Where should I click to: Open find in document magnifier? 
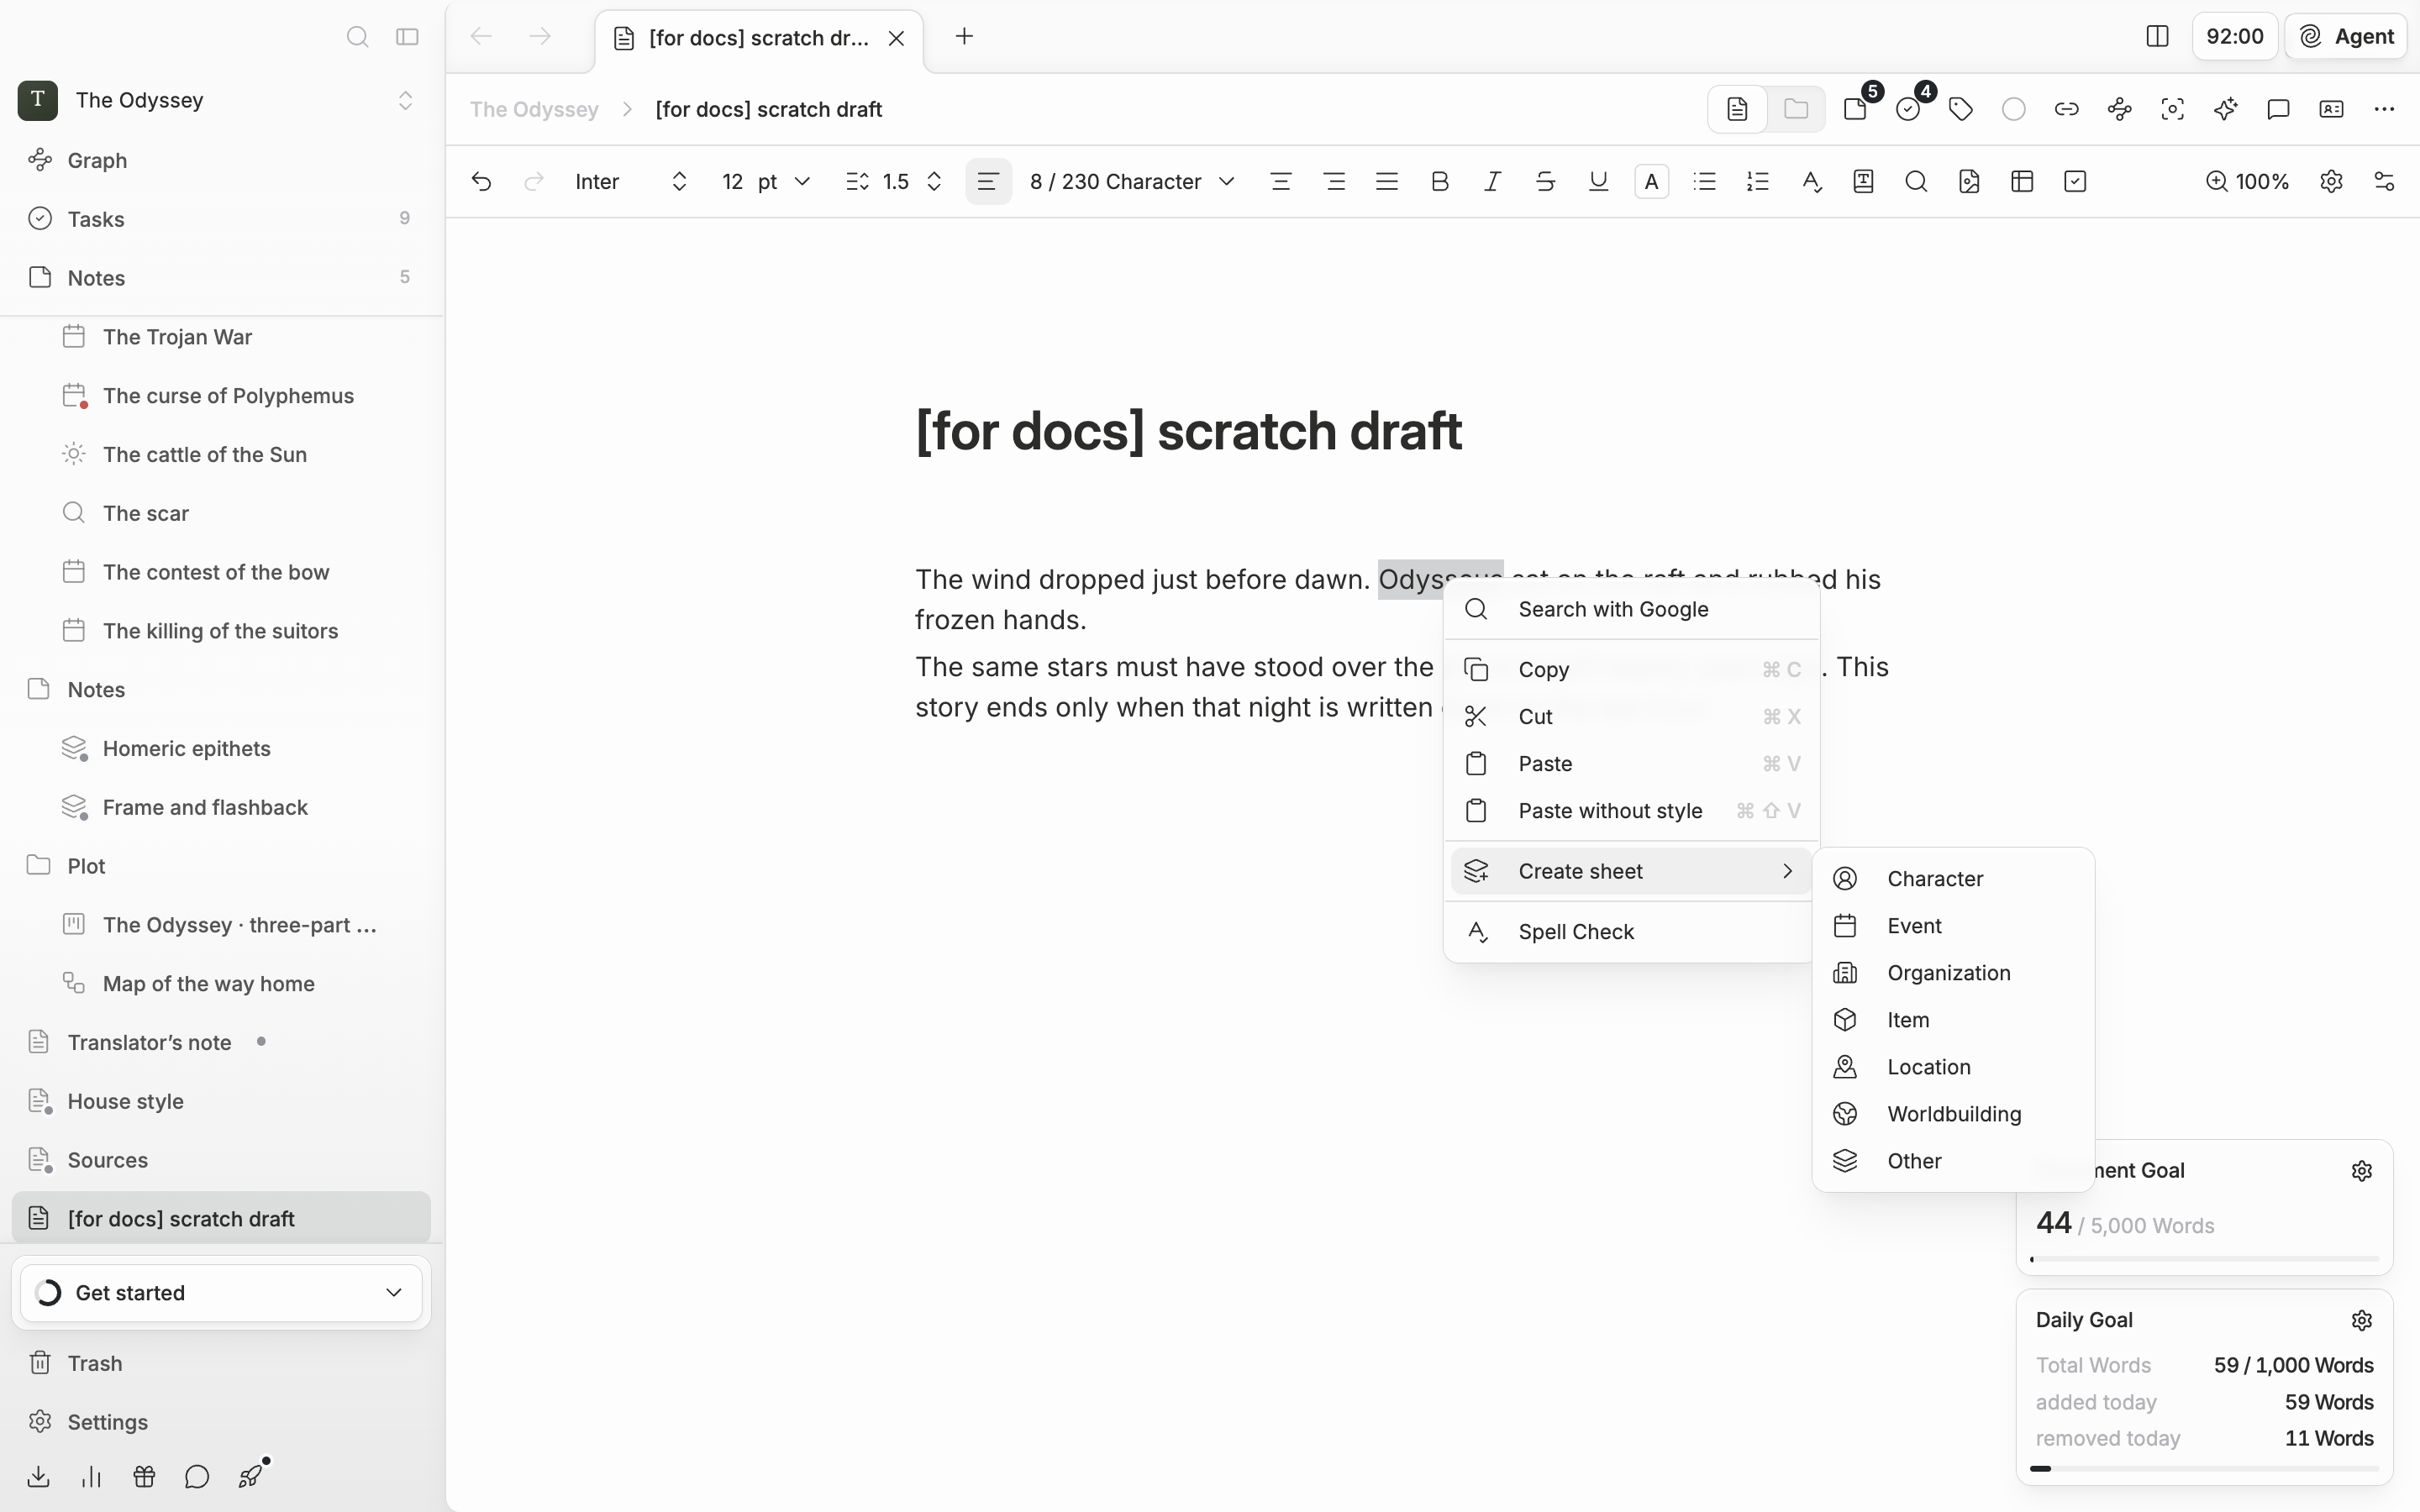tap(1916, 181)
